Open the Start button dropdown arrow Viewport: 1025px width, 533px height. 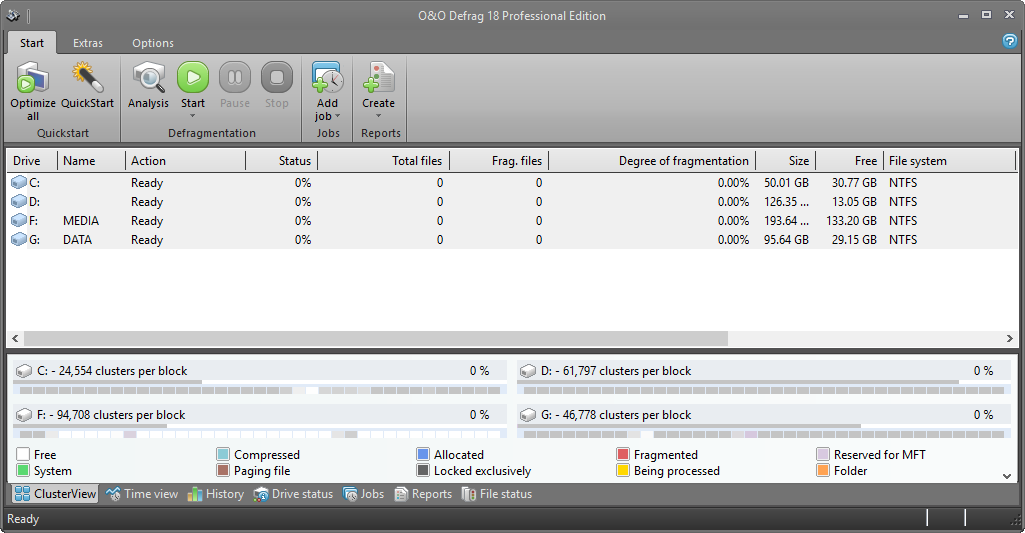point(193,116)
